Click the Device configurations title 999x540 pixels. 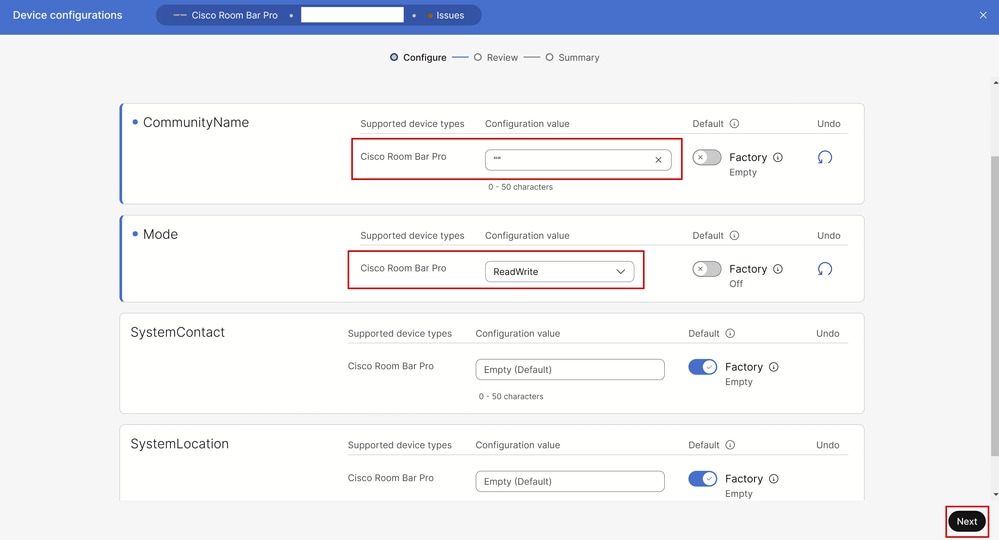coord(68,15)
